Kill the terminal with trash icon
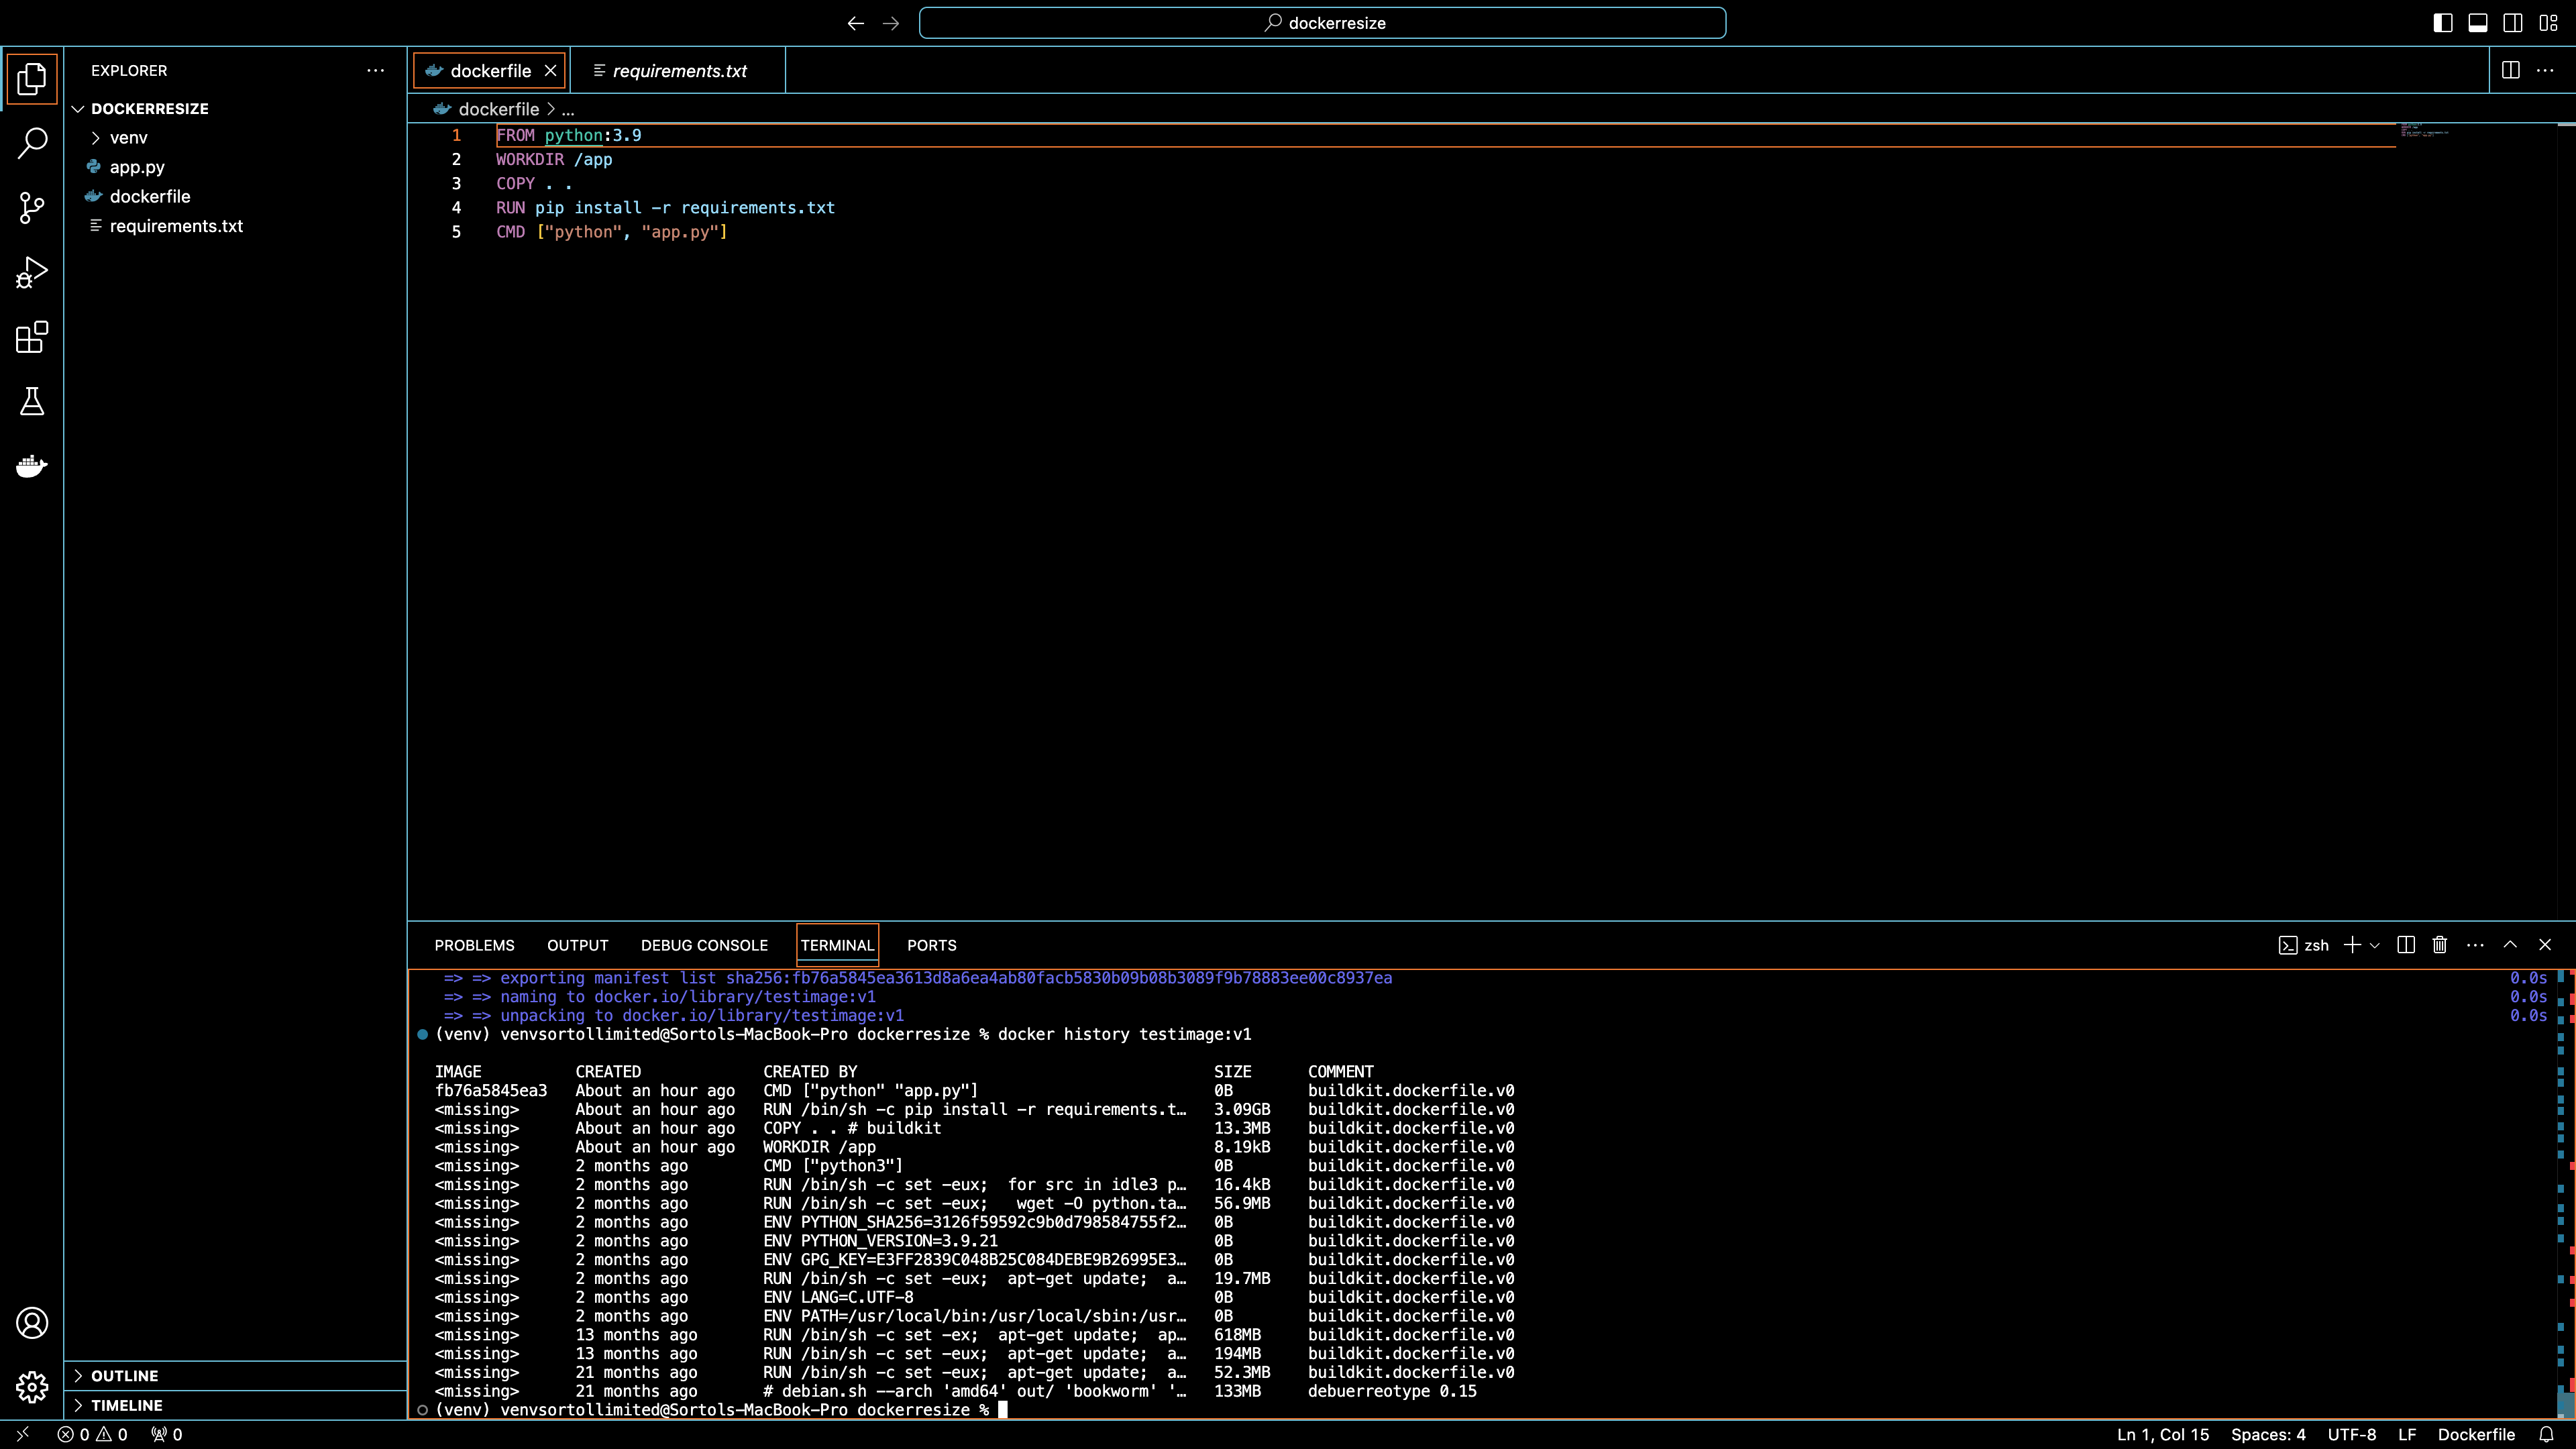 point(2440,945)
